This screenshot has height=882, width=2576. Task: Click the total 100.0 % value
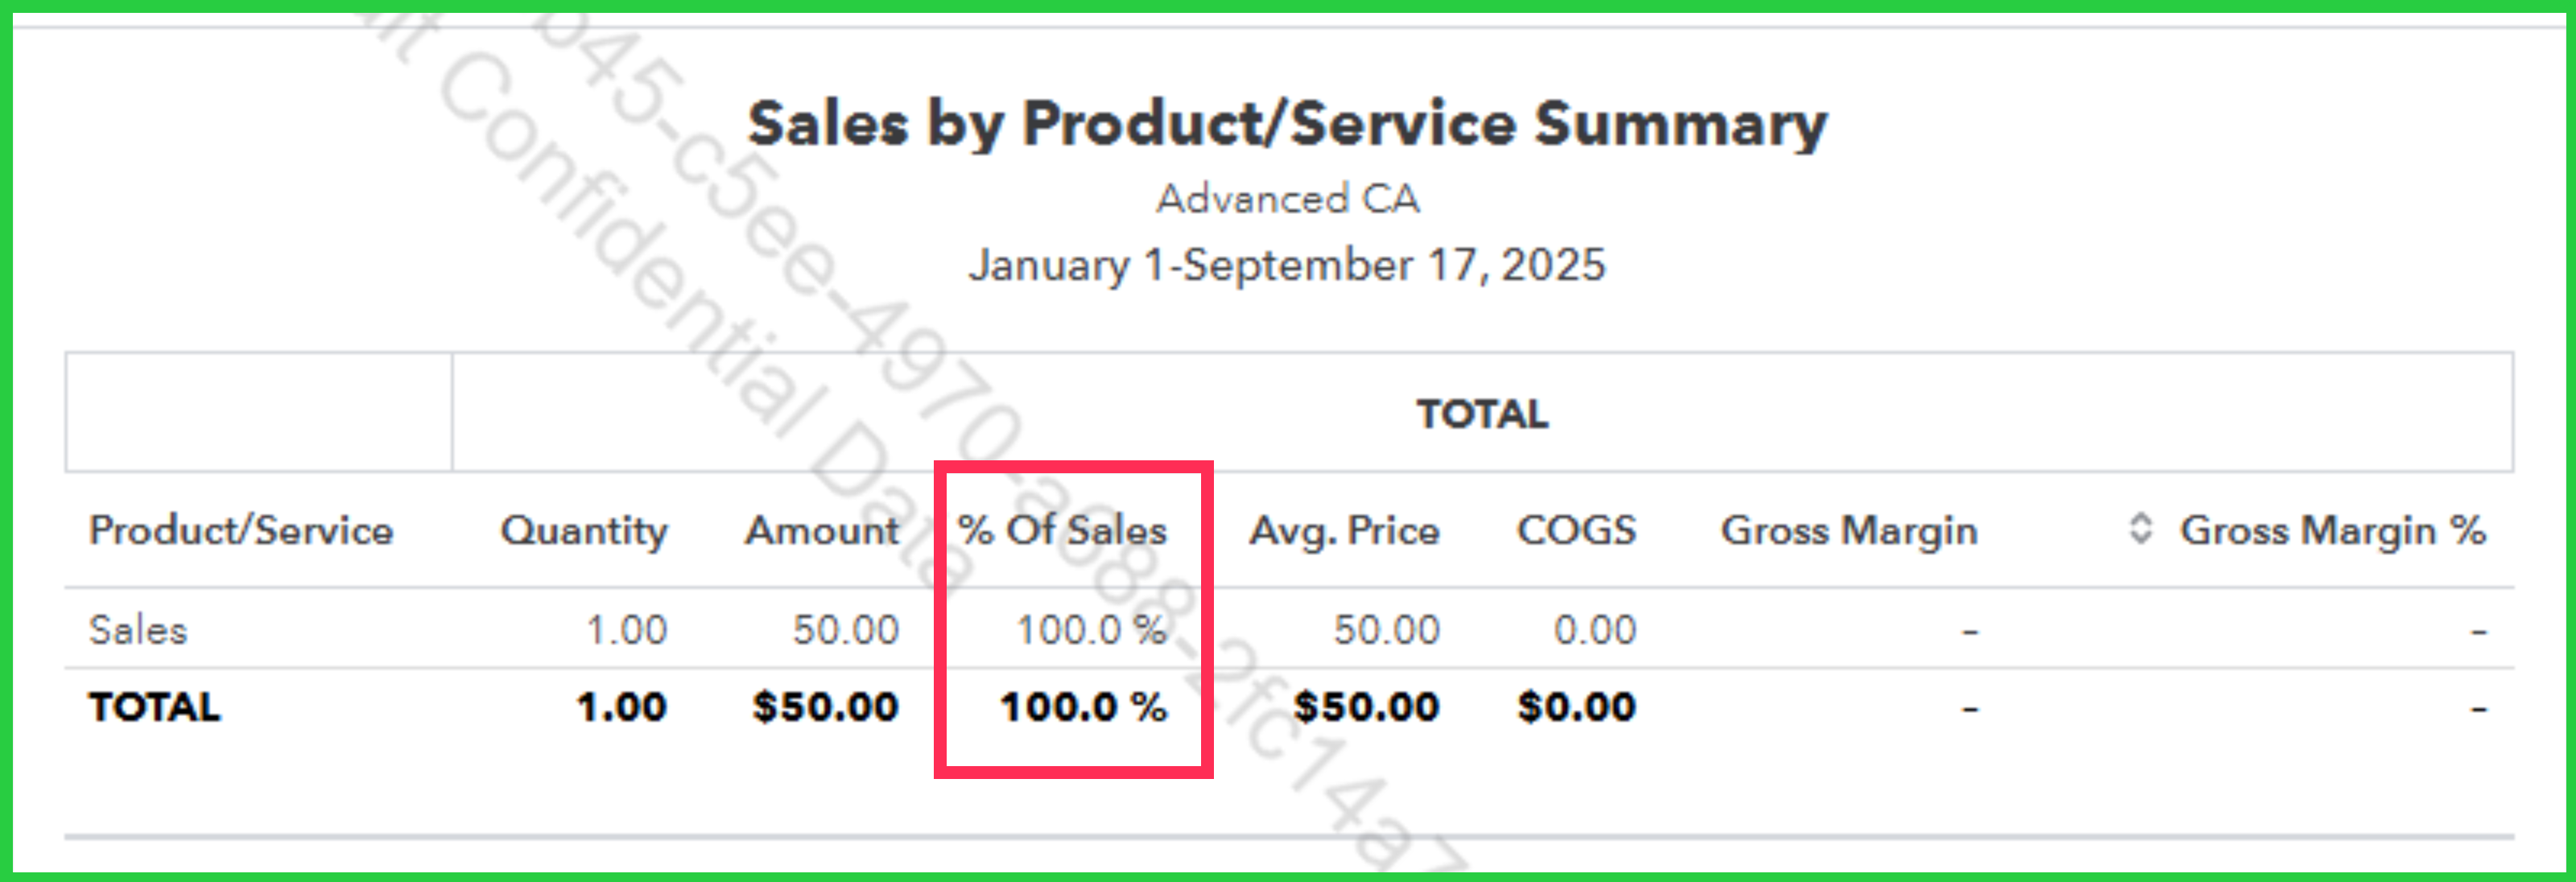pos(1084,707)
